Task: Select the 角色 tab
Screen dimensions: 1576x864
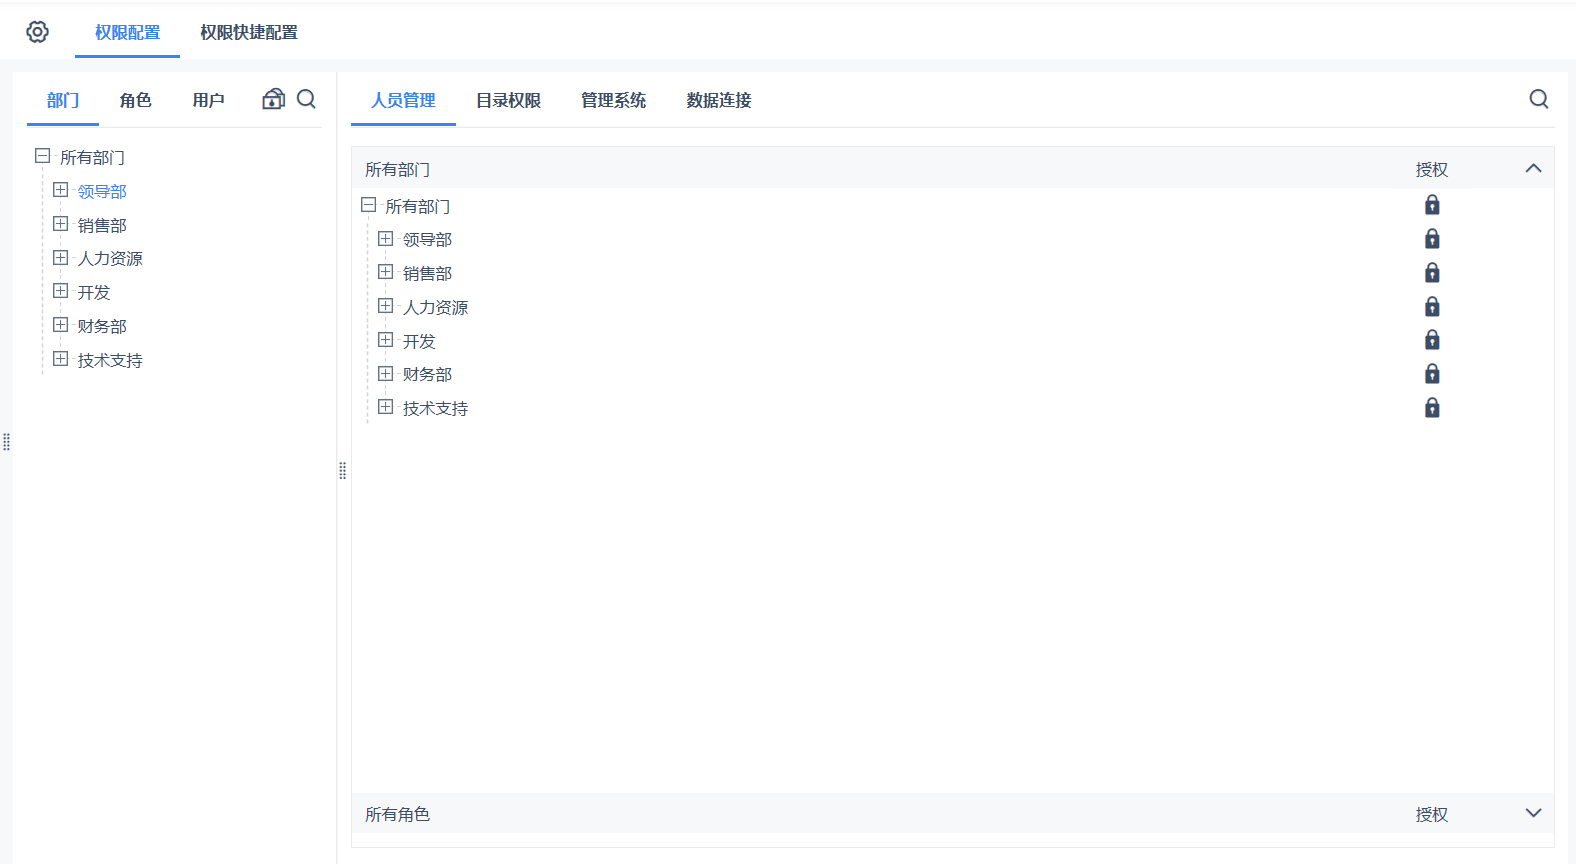Action: (135, 100)
